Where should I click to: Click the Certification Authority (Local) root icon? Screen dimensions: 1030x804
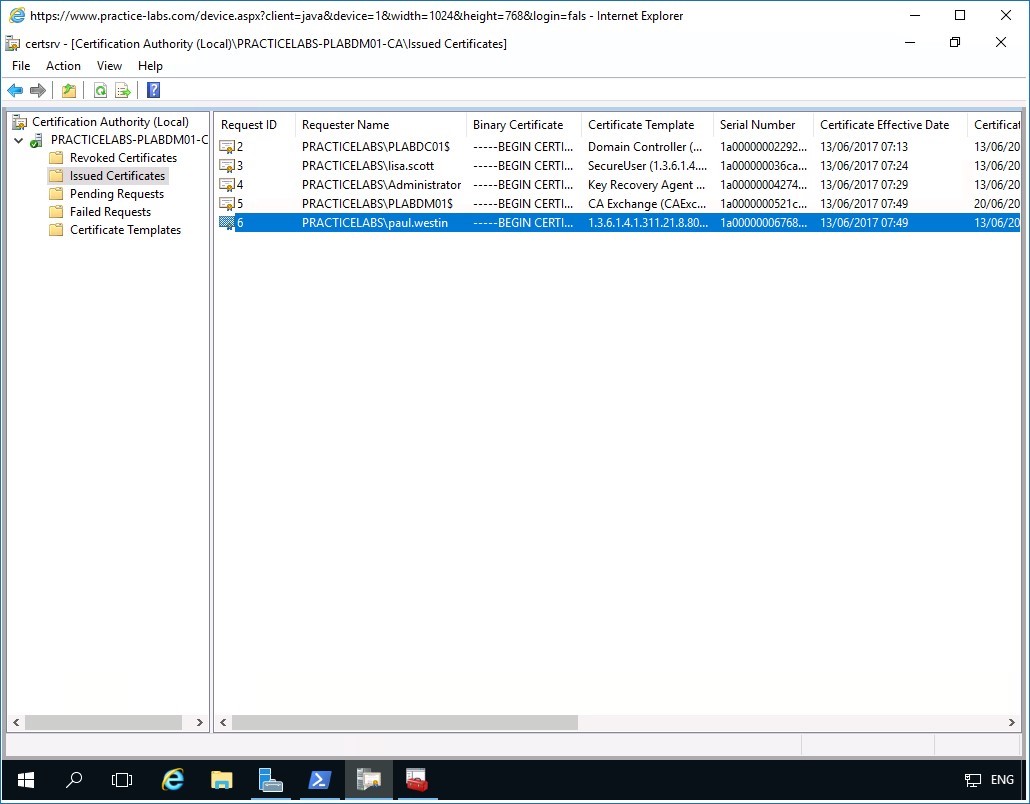20,122
